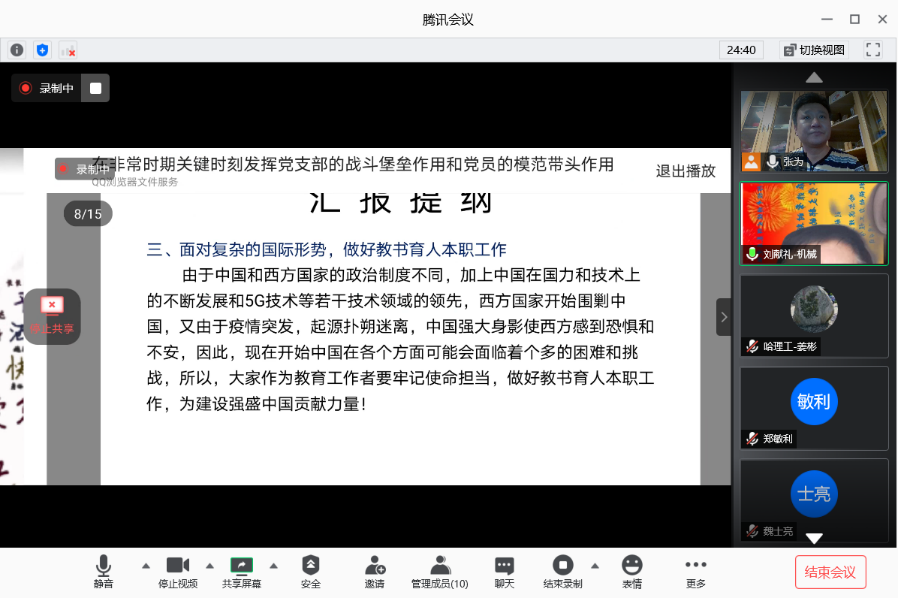Open the Security (安全) options

[x=311, y=572]
